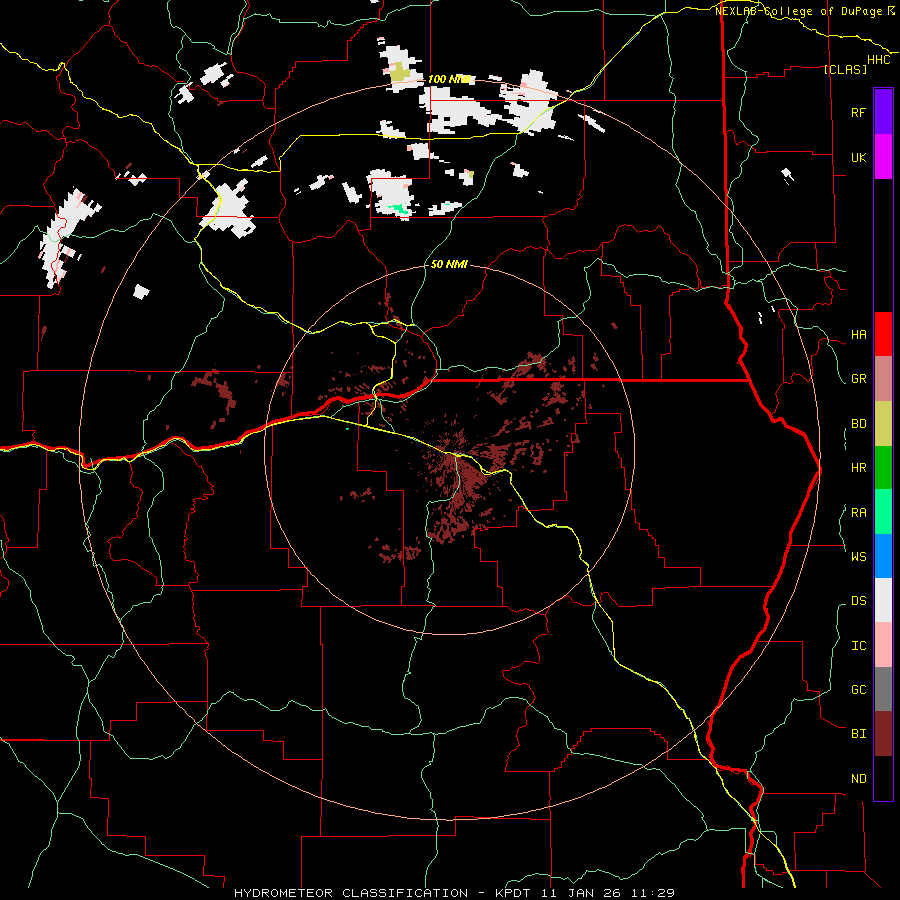Click the pink IC legend swatch

point(883,645)
